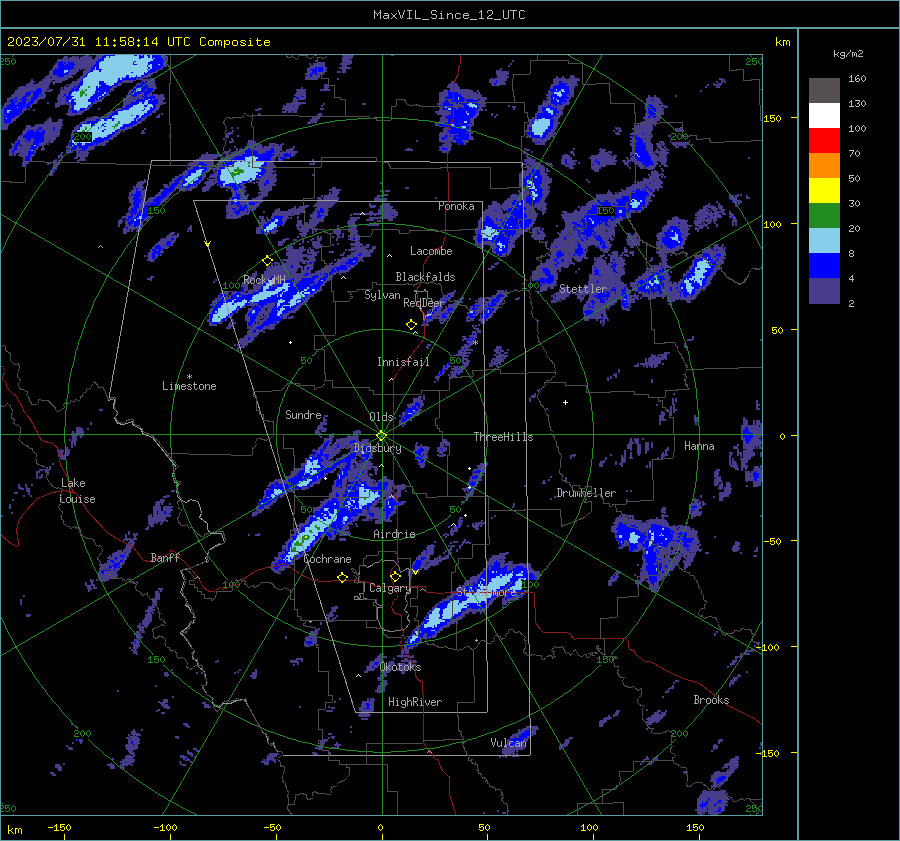The height and width of the screenshot is (841, 900).
Task: Click the Calgary city label
Action: point(390,588)
